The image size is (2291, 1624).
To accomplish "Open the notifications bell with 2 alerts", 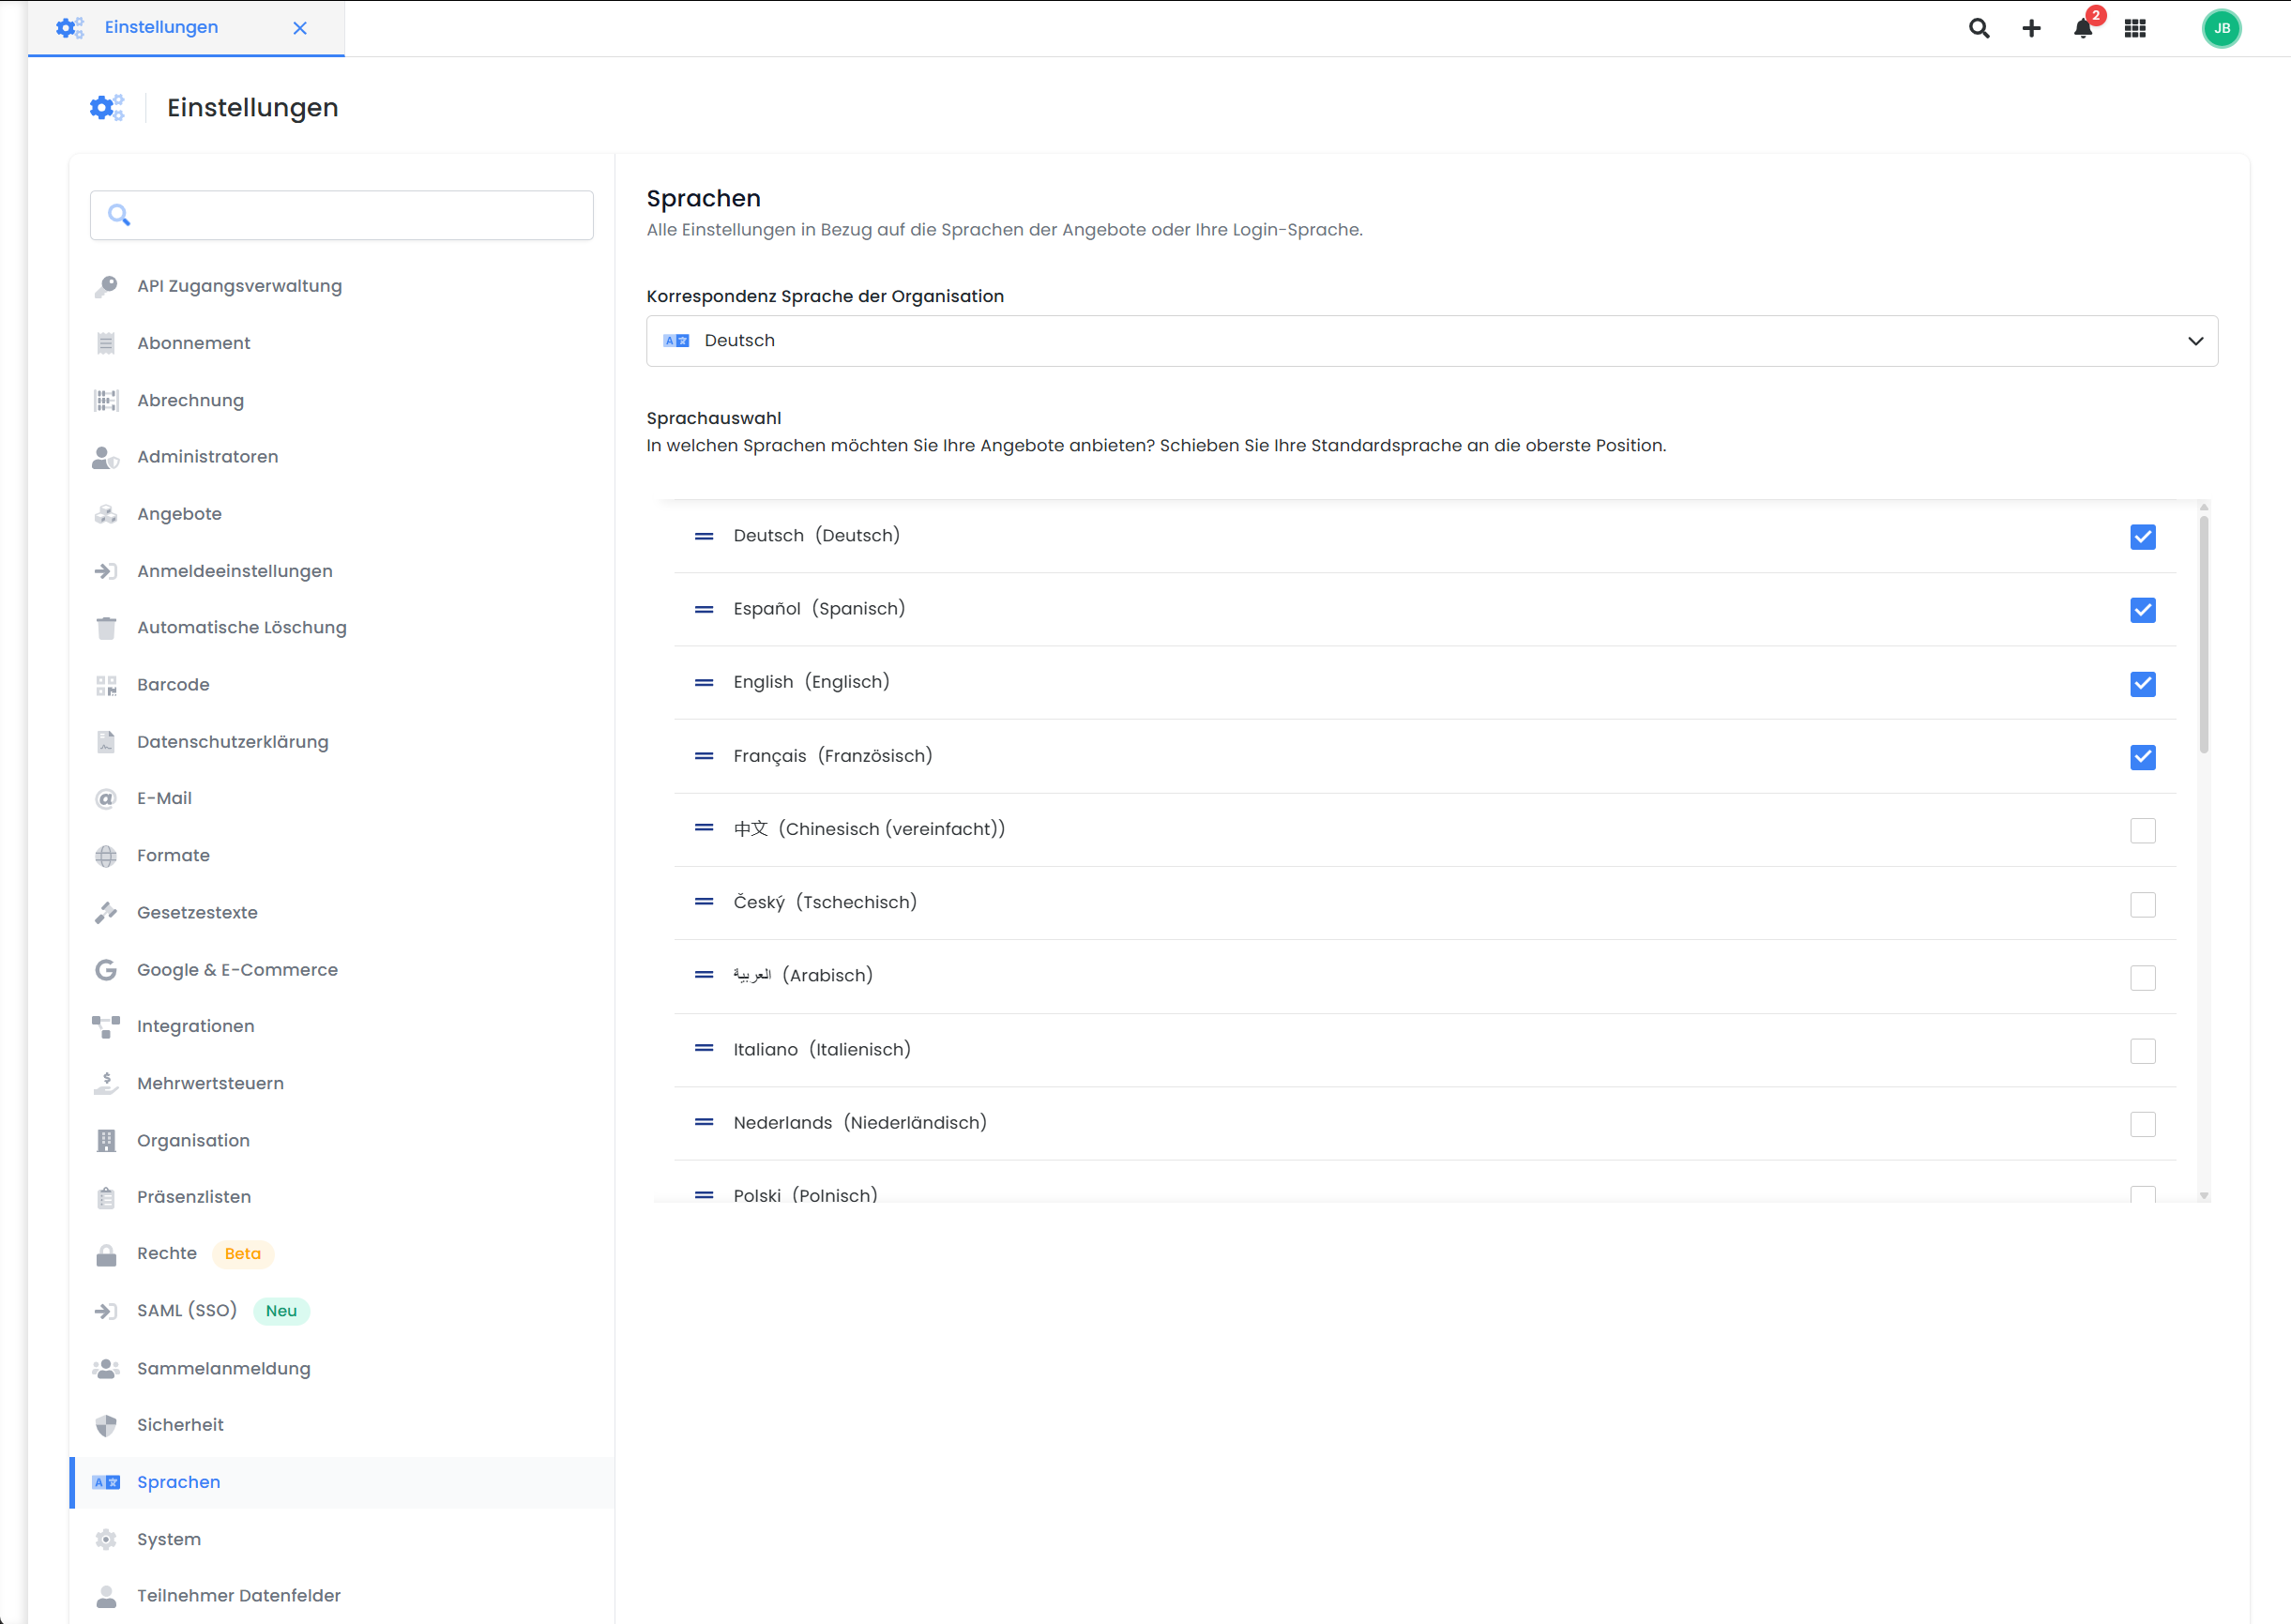I will 2082,31.
